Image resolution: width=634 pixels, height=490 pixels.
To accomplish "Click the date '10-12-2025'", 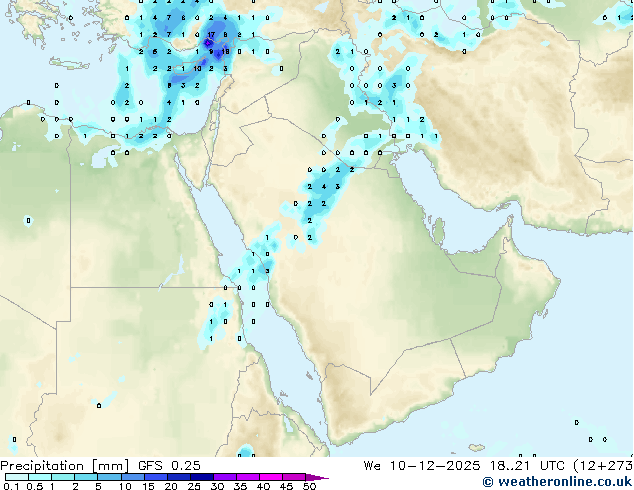I will pyautogui.click(x=435, y=466).
